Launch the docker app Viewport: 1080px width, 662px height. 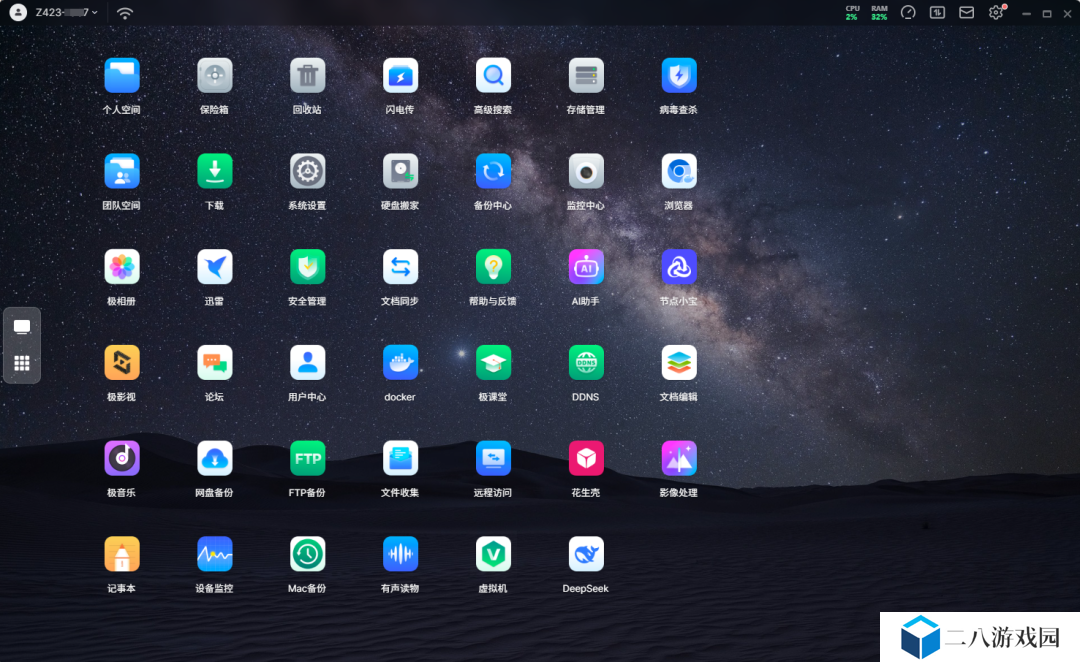pos(400,363)
